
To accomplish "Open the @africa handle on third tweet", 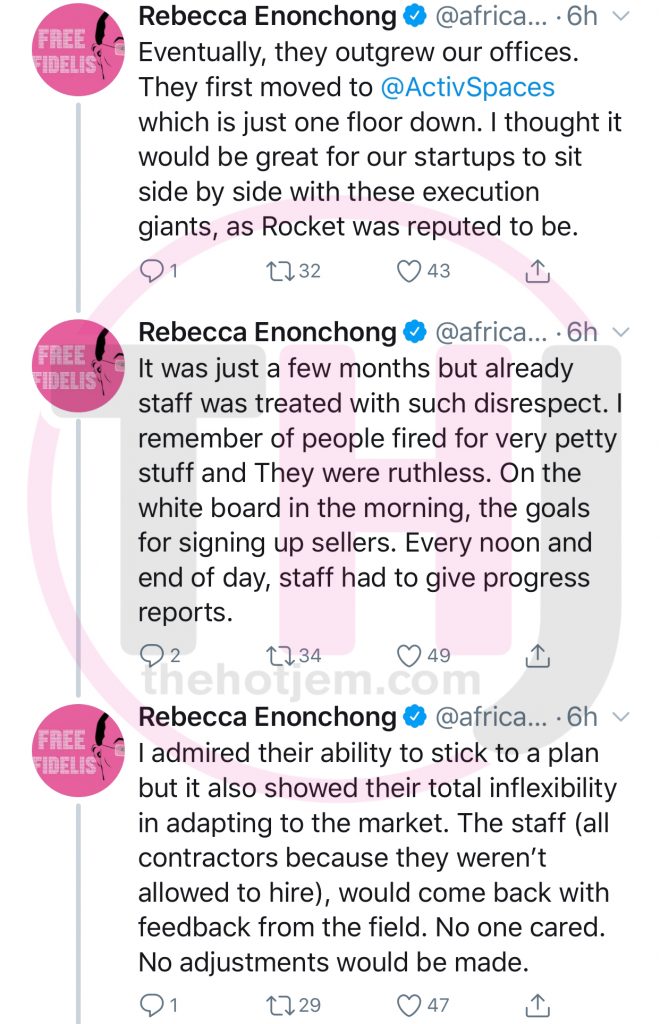I will click(491, 716).
